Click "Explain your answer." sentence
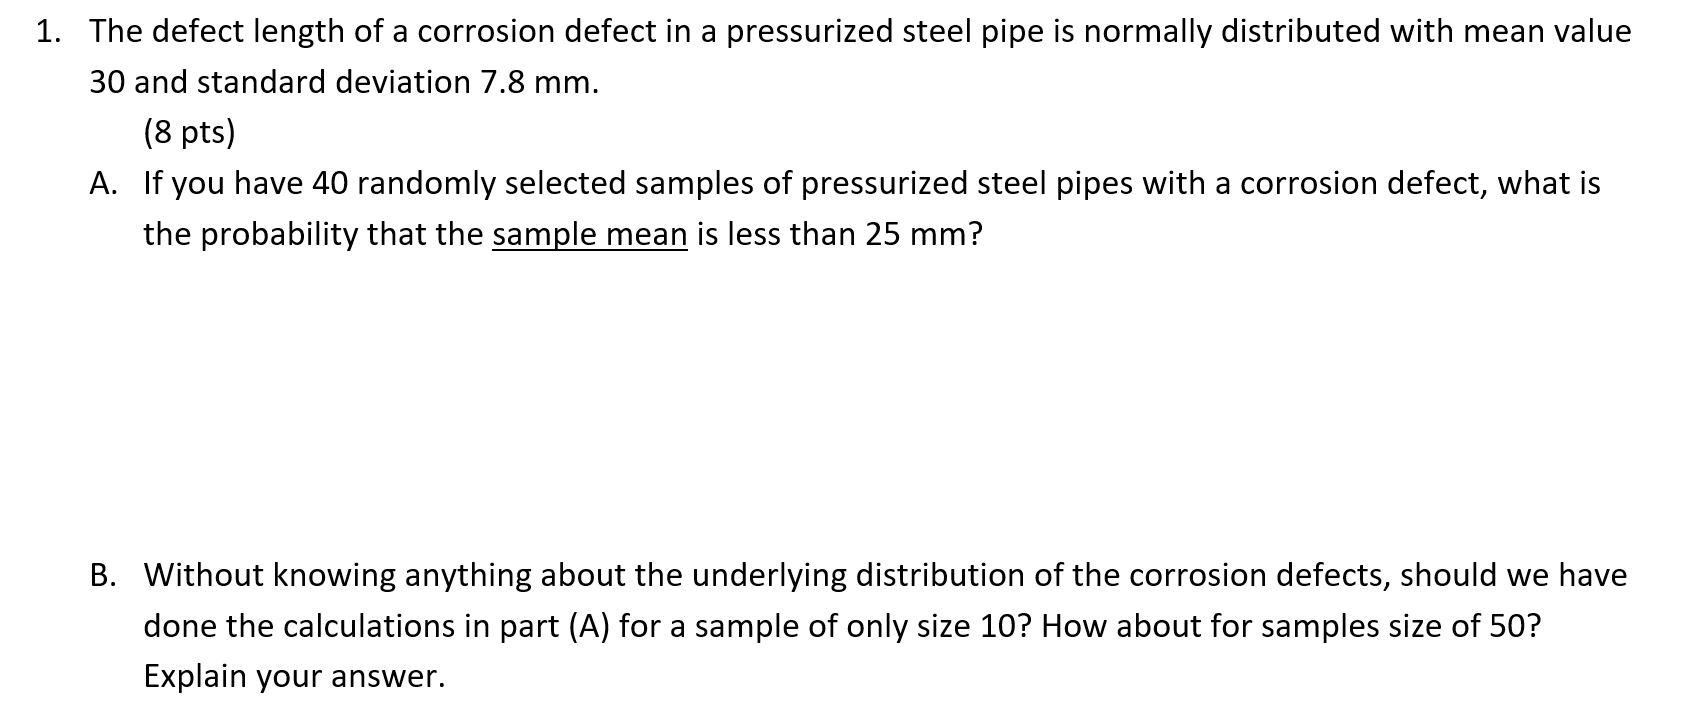The height and width of the screenshot is (711, 1694). click(294, 677)
